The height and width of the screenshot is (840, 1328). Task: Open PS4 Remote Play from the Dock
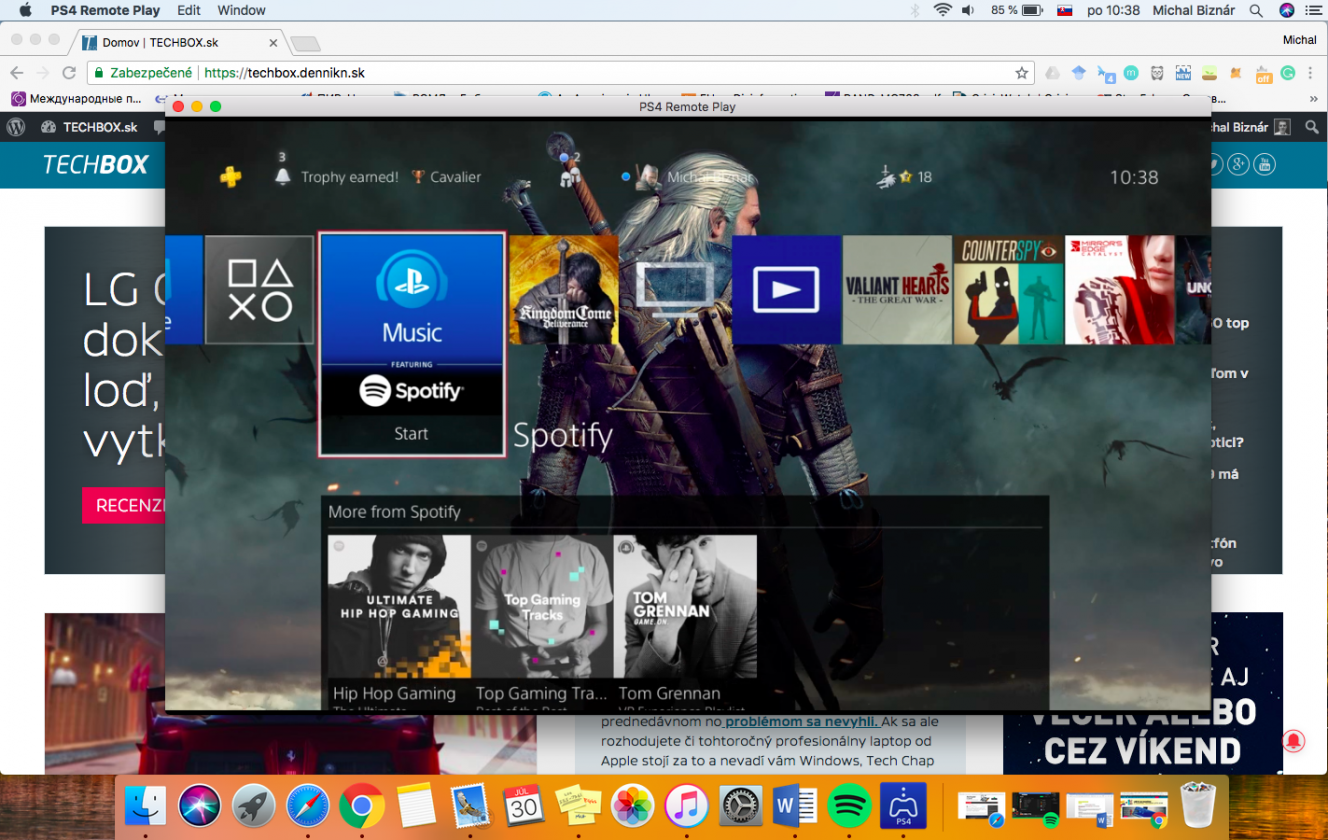point(903,805)
